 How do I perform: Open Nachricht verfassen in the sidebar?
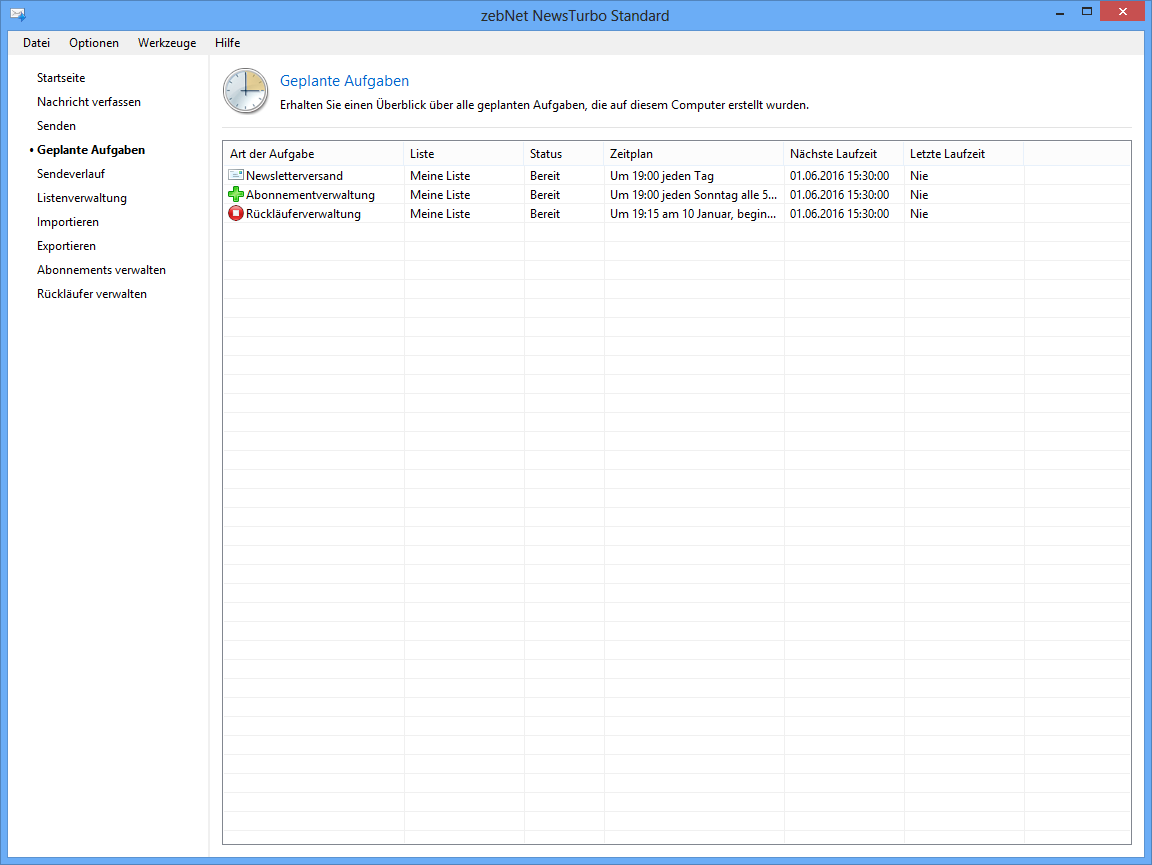point(89,102)
